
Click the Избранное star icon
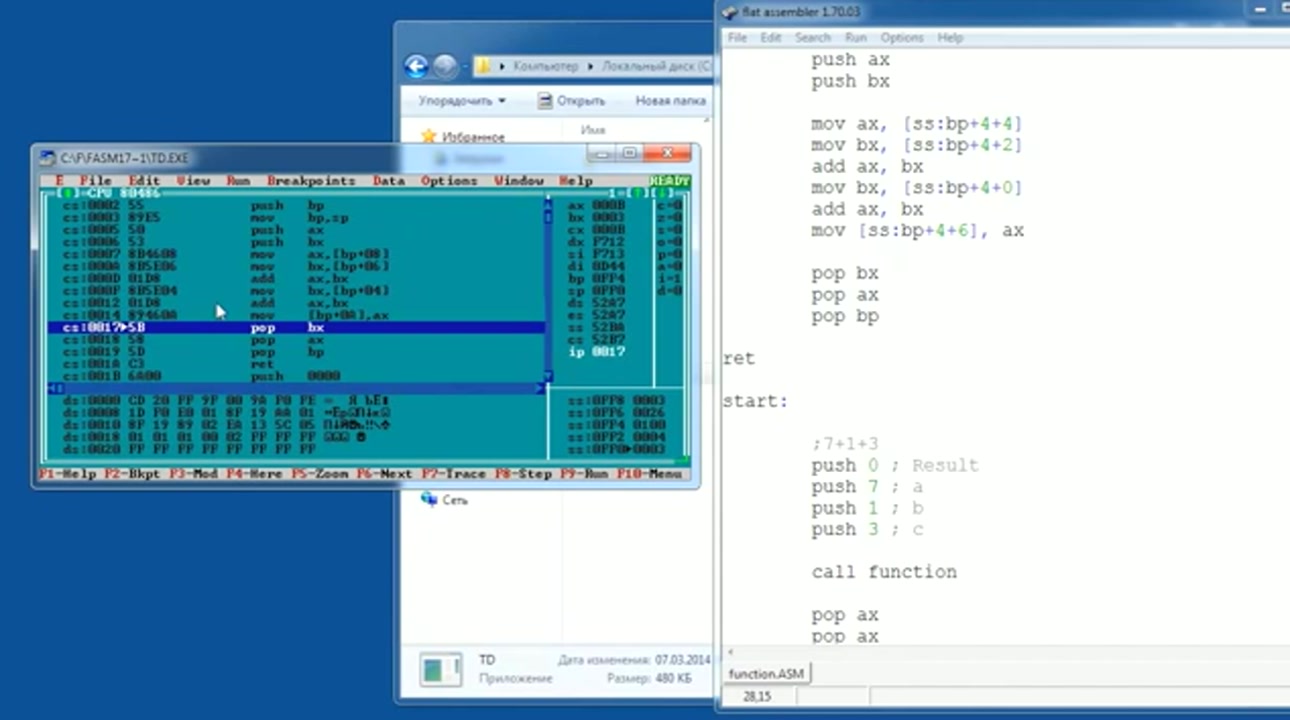point(429,136)
